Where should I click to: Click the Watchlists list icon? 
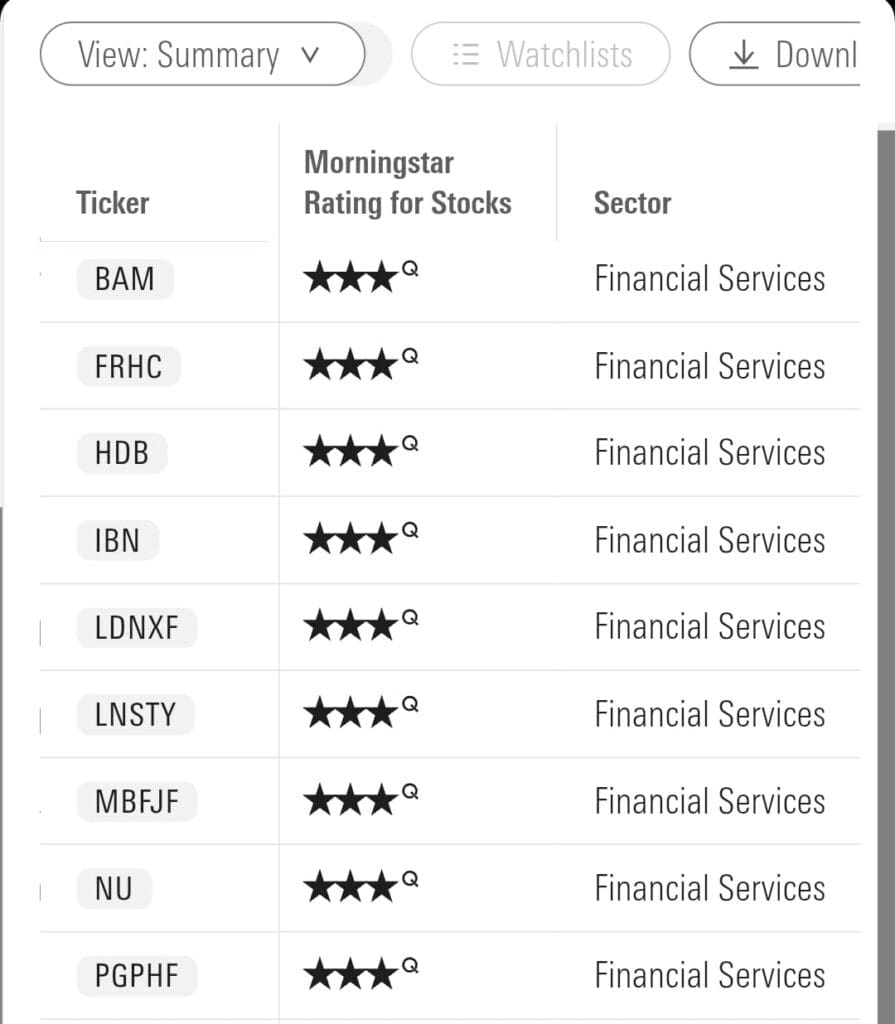pos(466,54)
